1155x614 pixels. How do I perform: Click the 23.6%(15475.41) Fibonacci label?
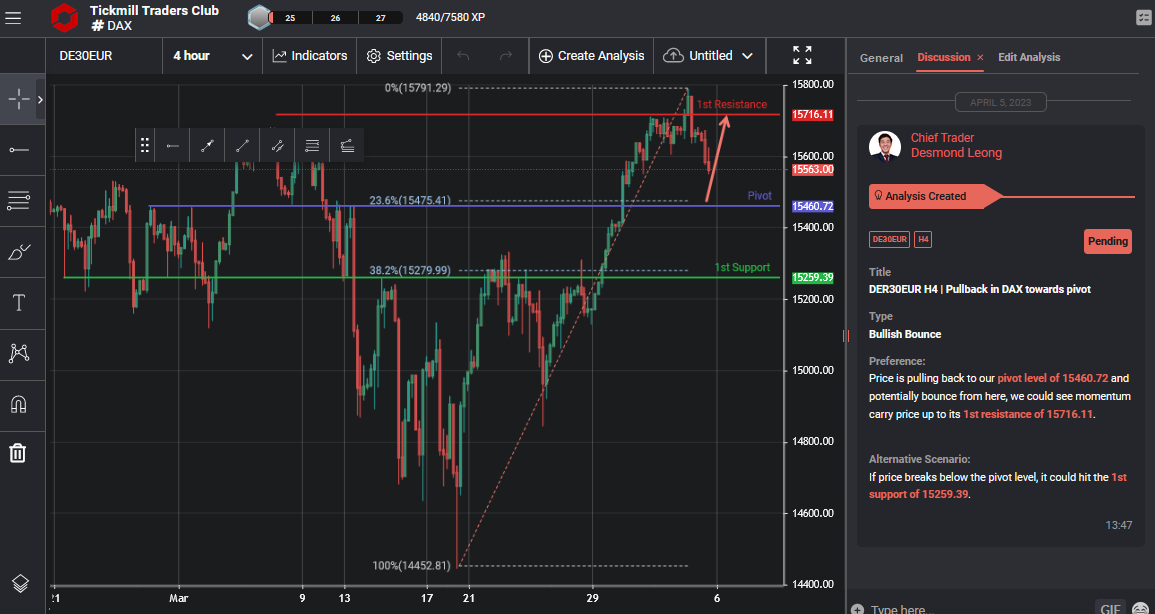click(411, 200)
